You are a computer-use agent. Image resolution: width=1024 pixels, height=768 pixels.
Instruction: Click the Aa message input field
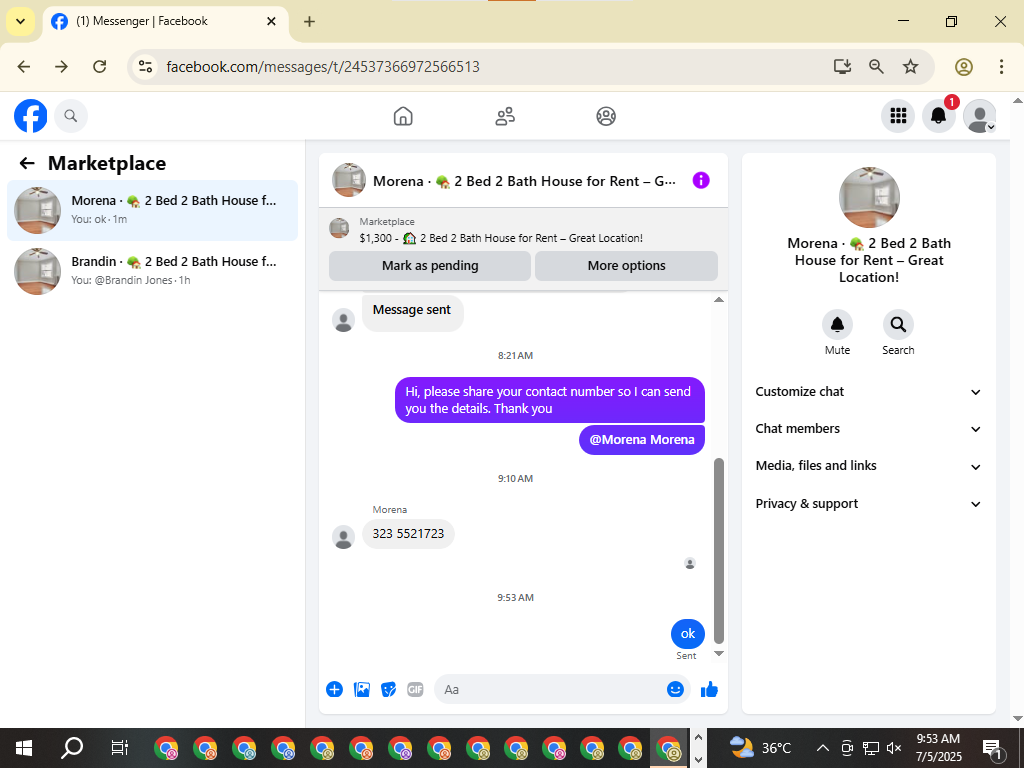pyautogui.click(x=552, y=689)
